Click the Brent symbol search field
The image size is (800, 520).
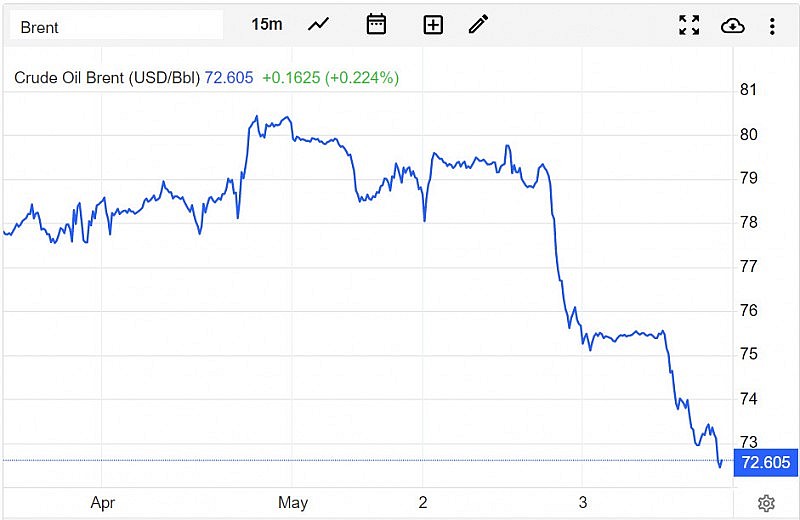tap(115, 26)
